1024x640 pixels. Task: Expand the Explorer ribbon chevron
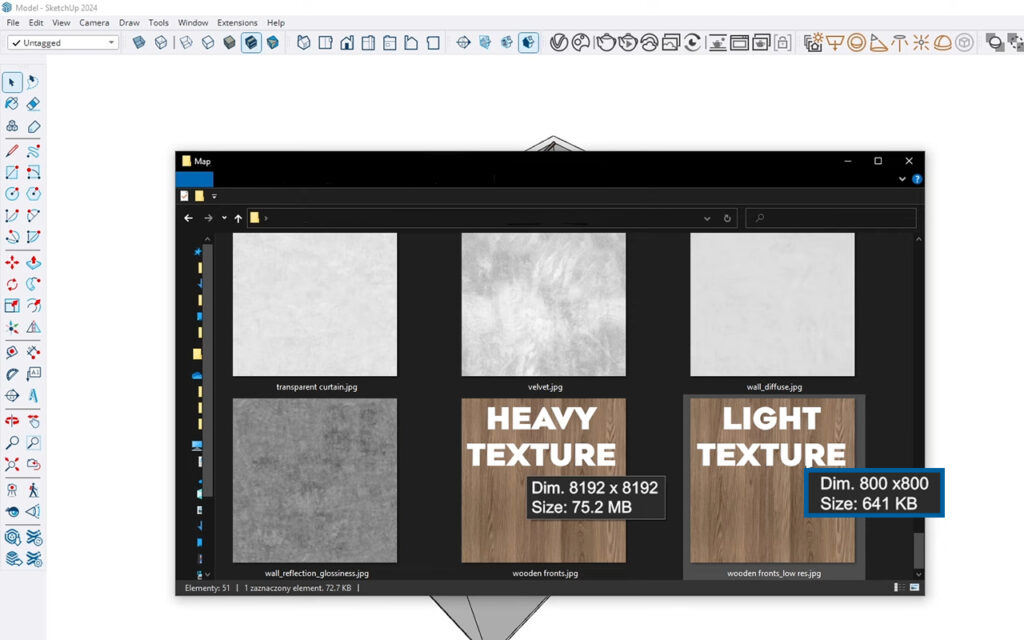(902, 179)
